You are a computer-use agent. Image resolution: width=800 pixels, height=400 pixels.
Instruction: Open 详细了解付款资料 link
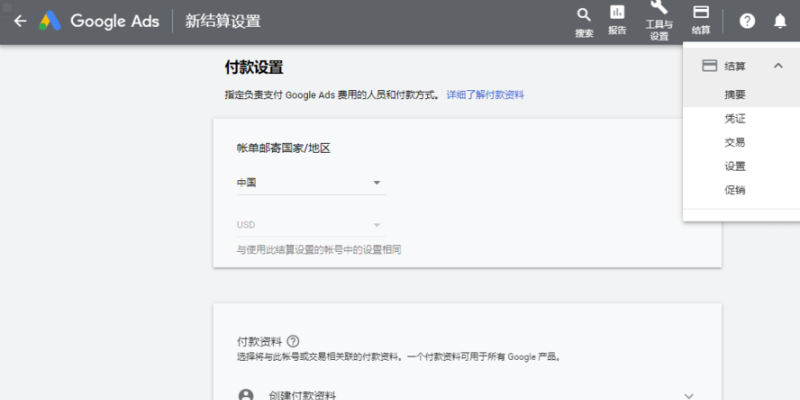point(485,95)
